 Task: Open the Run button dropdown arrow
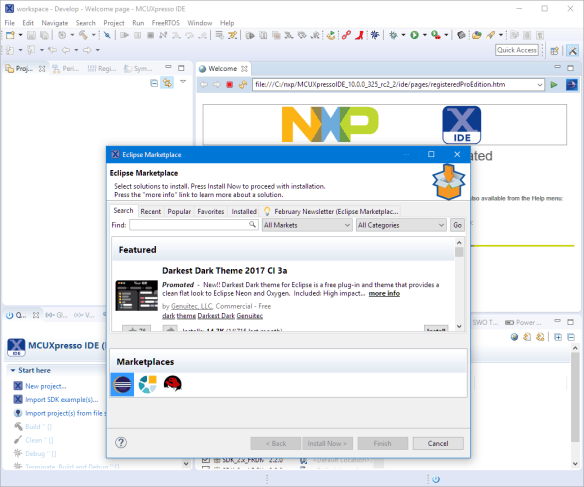pos(424,35)
